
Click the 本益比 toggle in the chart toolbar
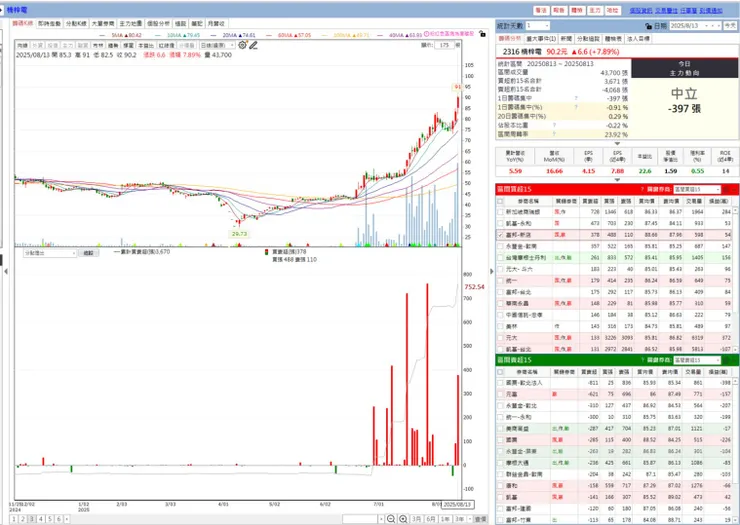[x=146, y=45]
